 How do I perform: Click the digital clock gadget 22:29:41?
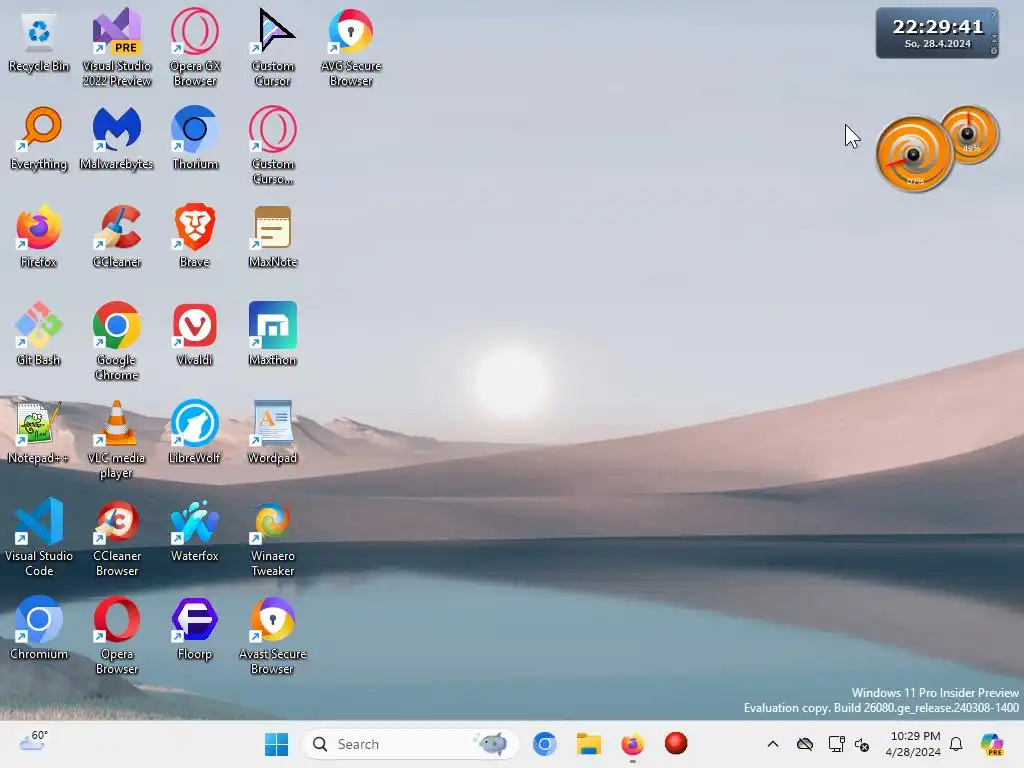point(936,33)
